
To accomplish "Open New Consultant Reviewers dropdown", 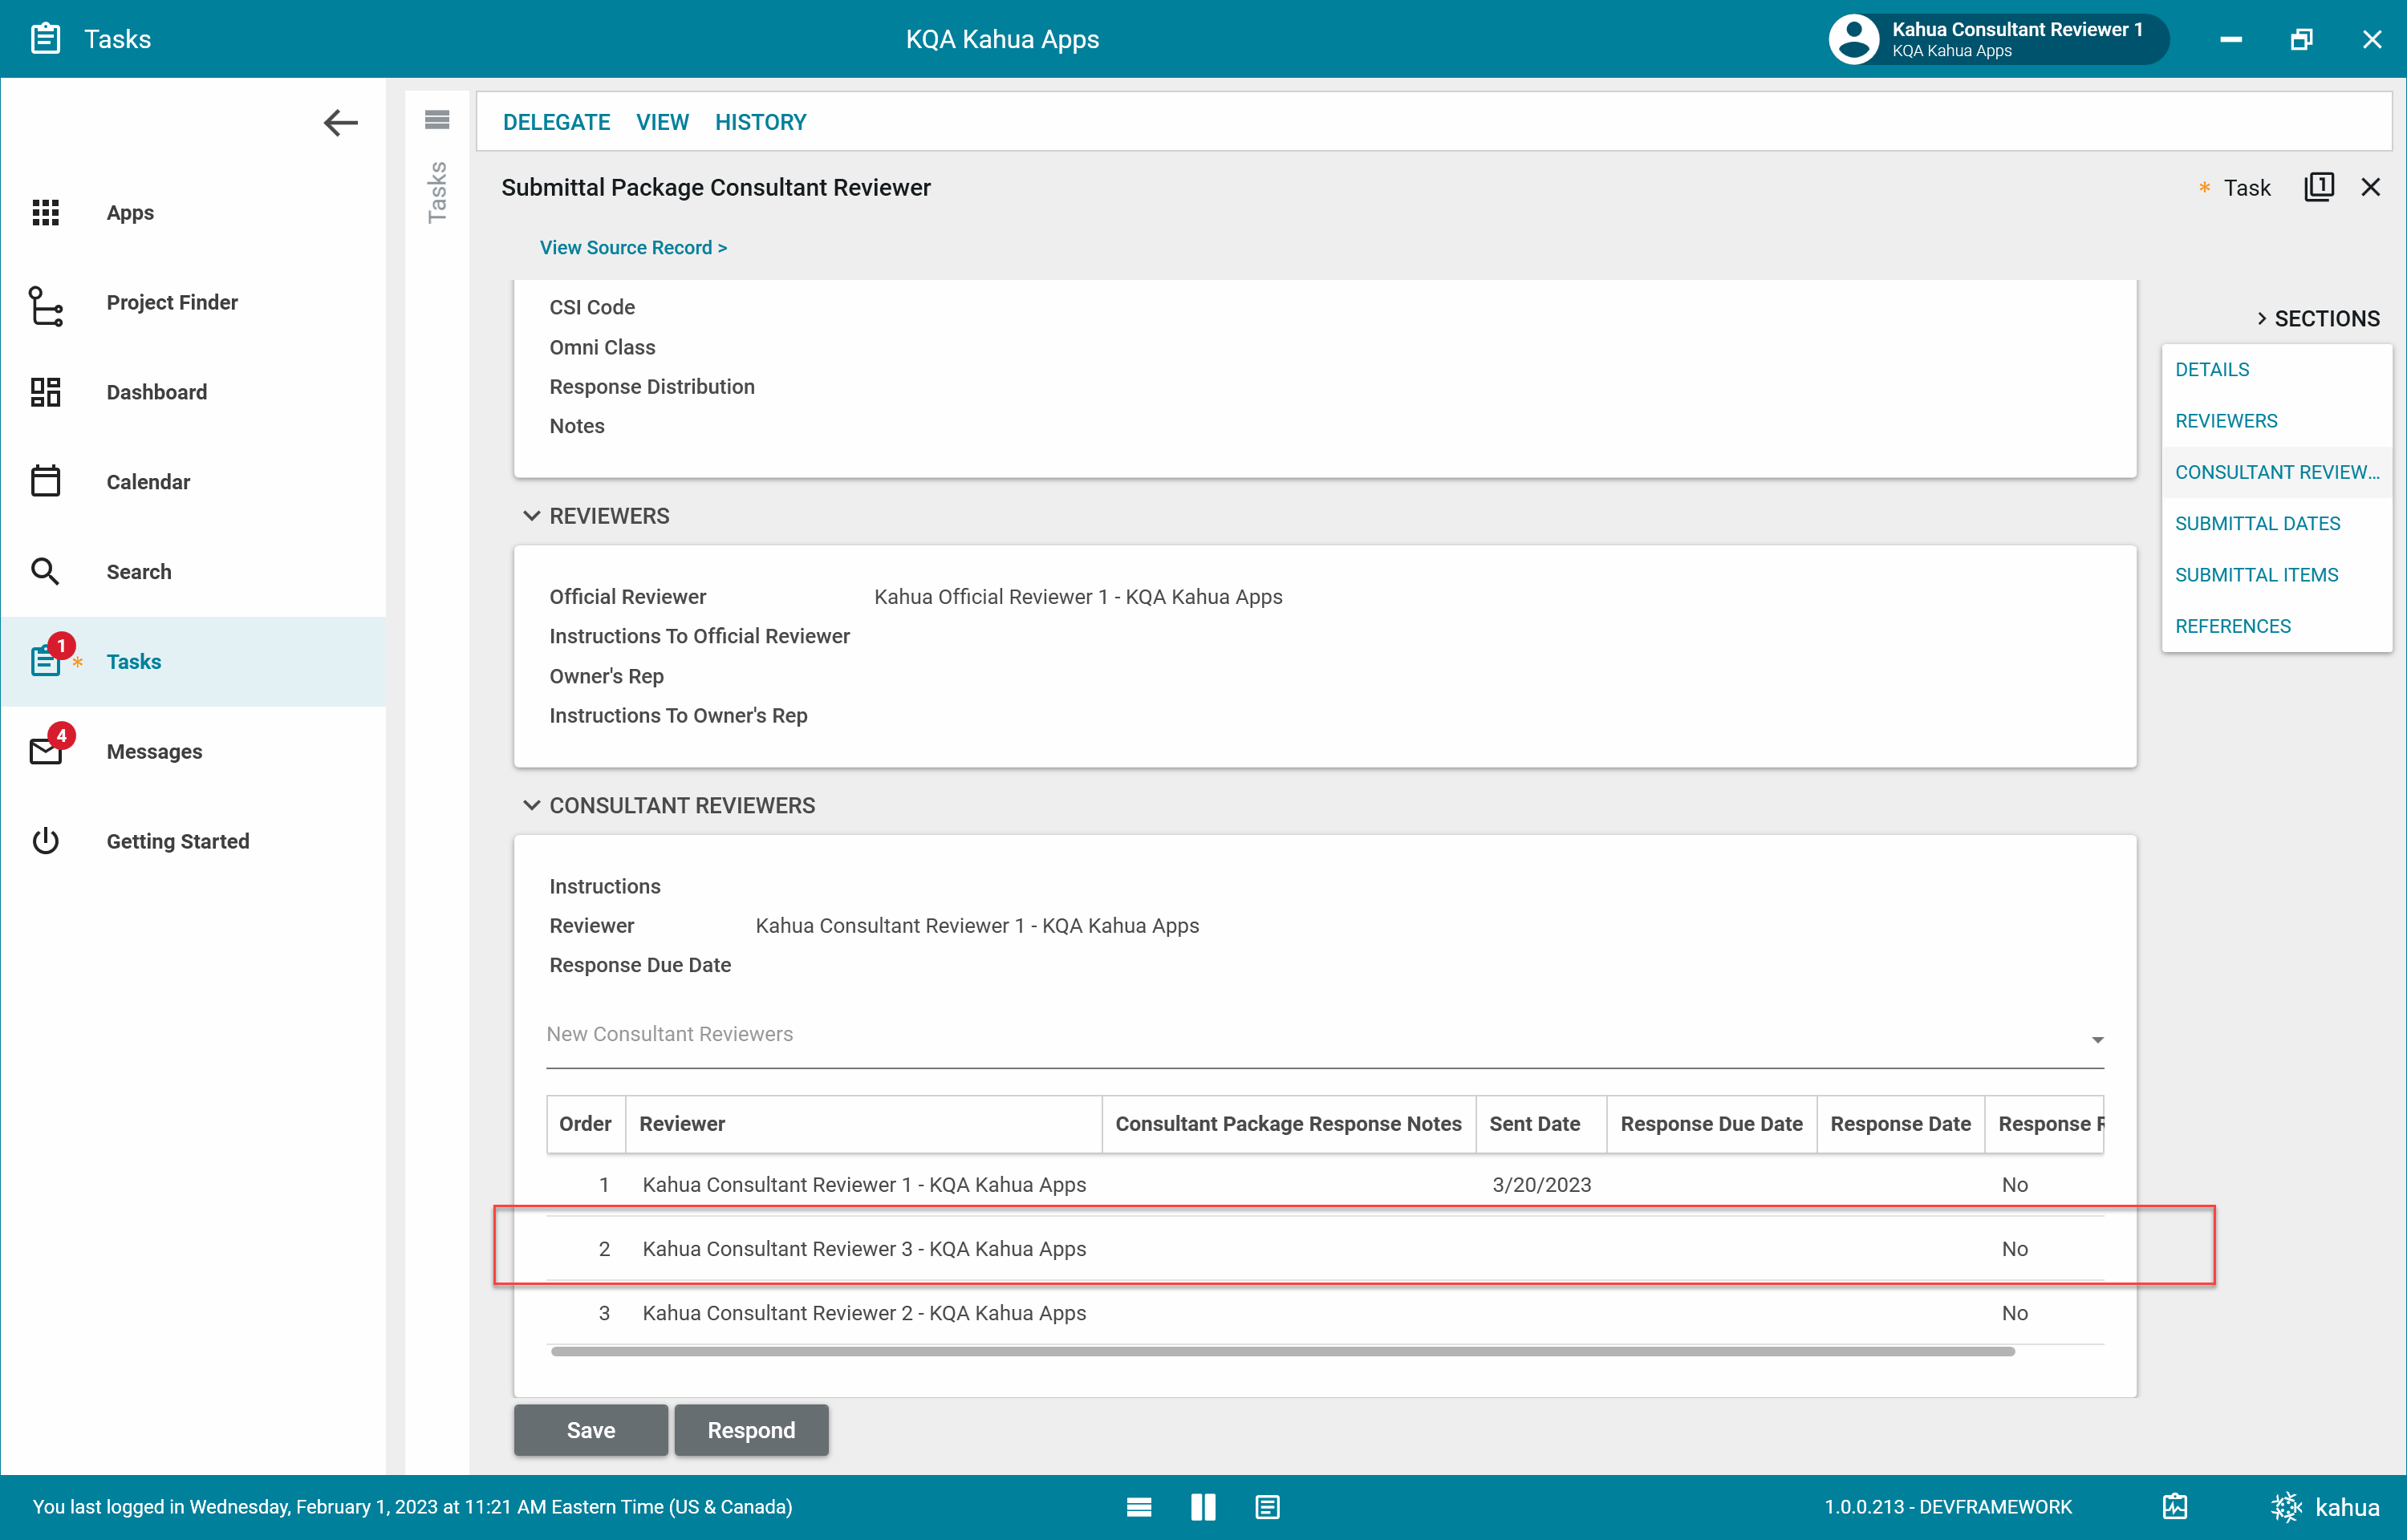I will [2097, 1039].
